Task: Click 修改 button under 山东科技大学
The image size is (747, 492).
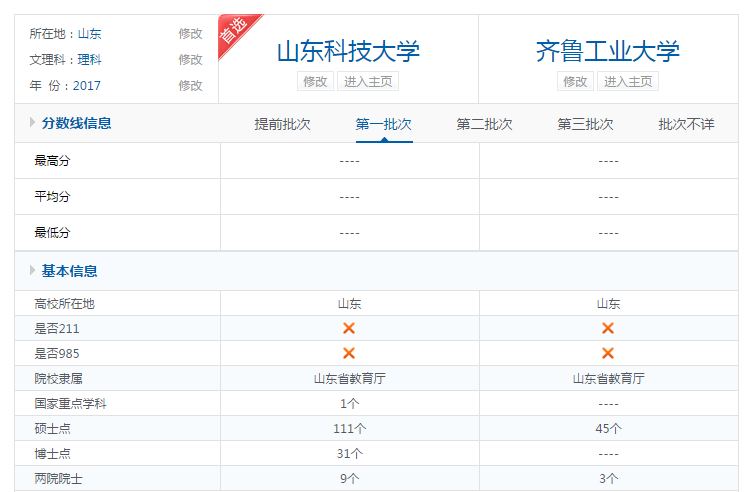Action: click(315, 81)
